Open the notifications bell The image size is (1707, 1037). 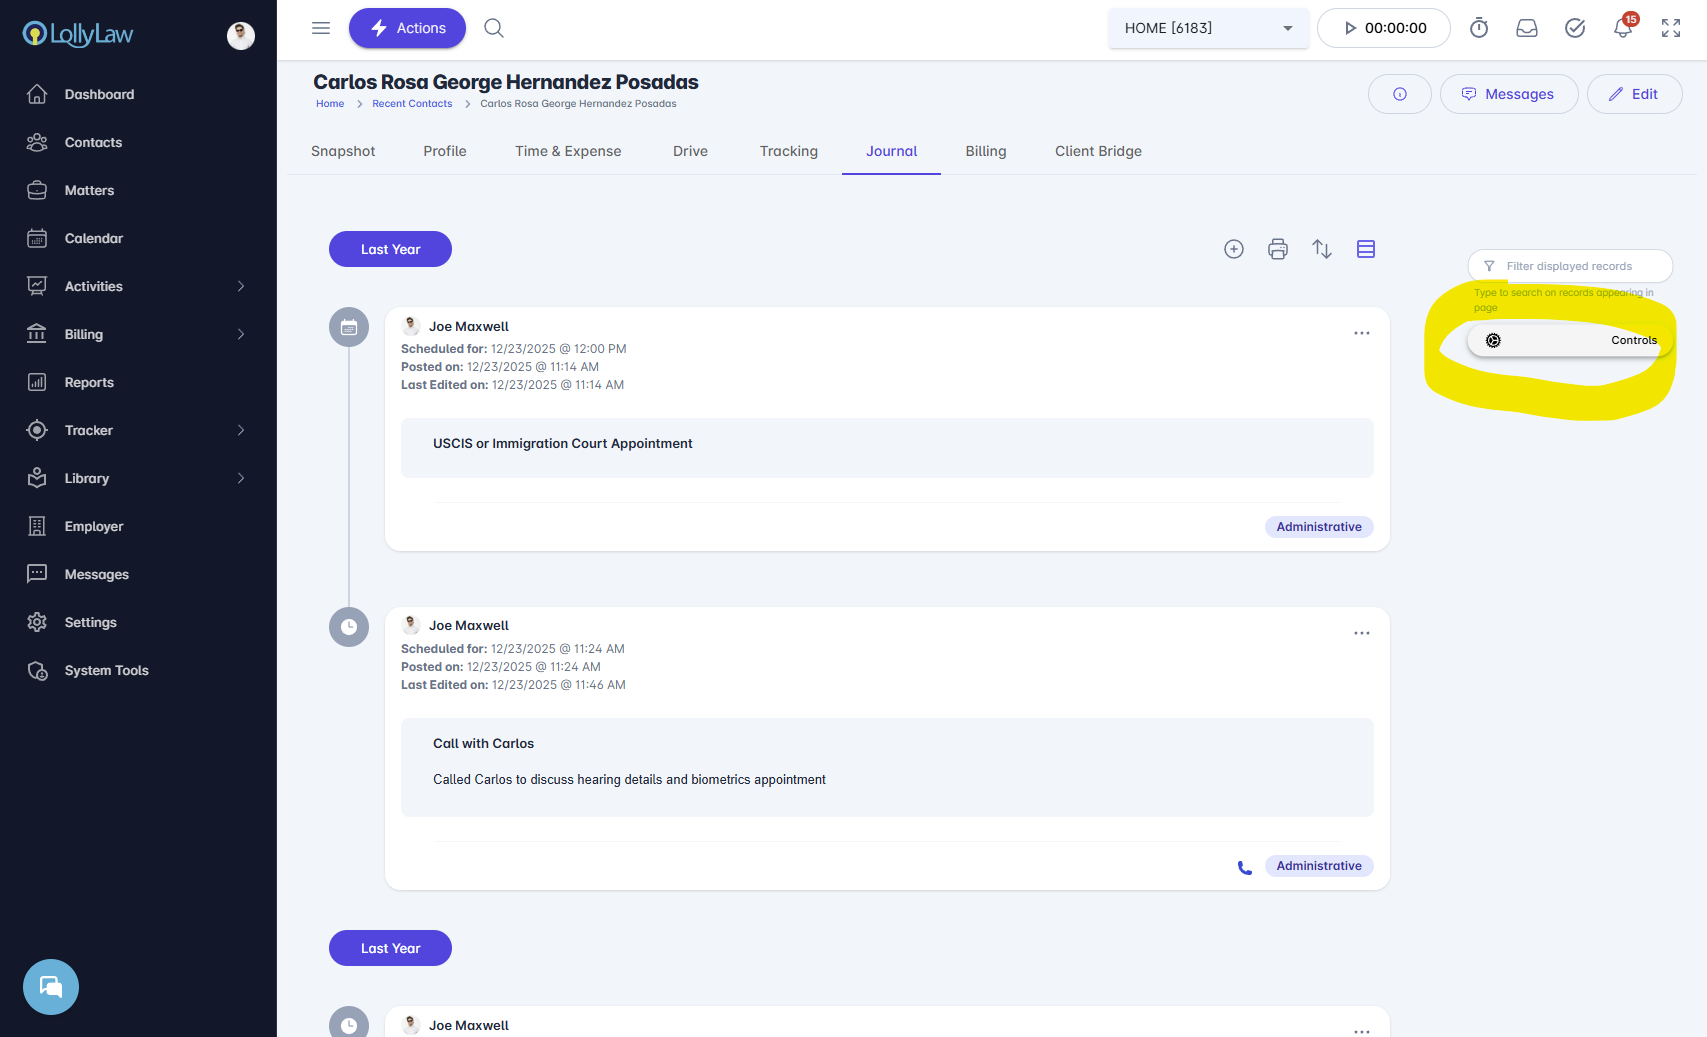click(1623, 28)
